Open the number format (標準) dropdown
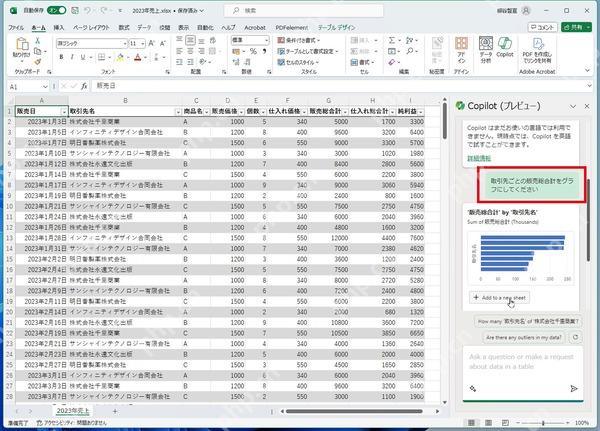This screenshot has height=431, width=600. 266,40
